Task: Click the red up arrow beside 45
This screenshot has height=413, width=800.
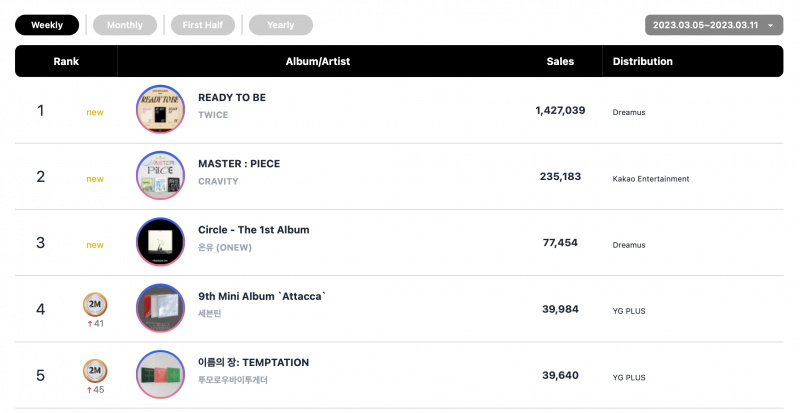Action: point(90,390)
